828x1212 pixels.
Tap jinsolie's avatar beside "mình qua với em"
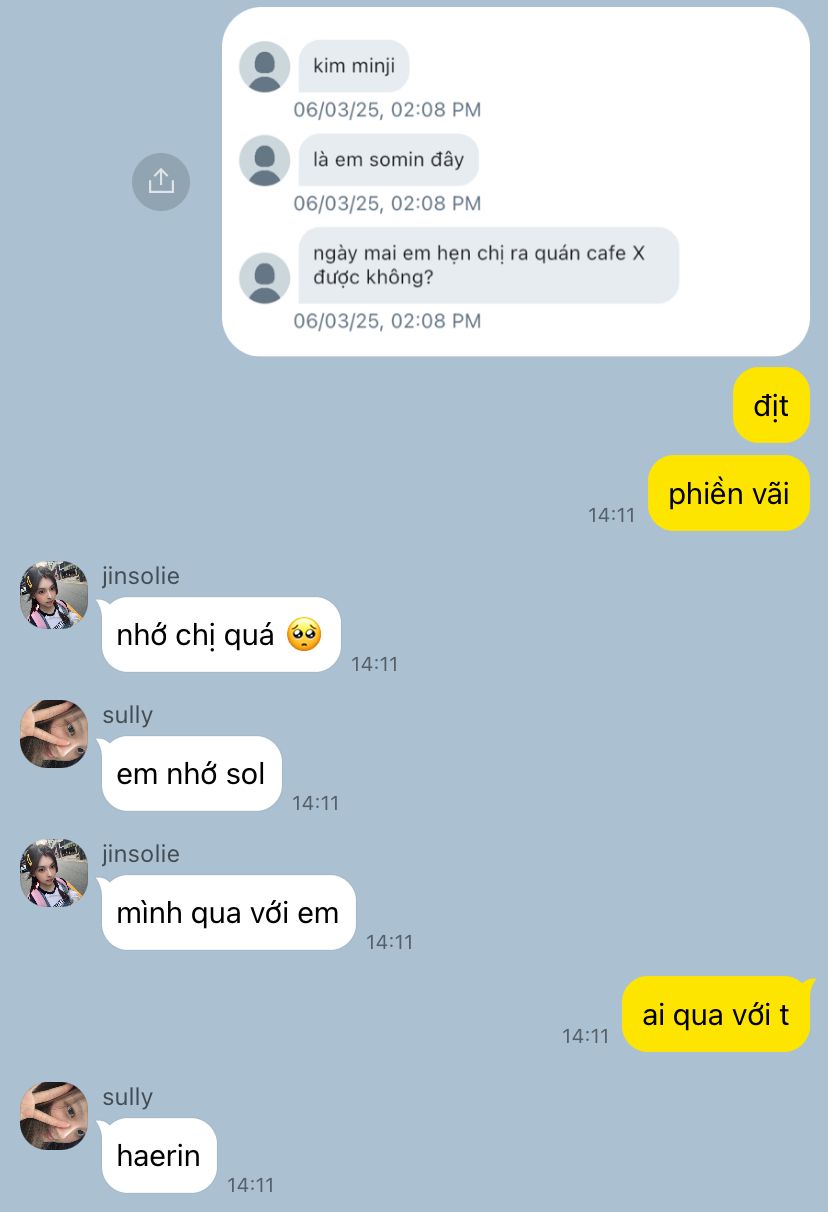tap(54, 873)
